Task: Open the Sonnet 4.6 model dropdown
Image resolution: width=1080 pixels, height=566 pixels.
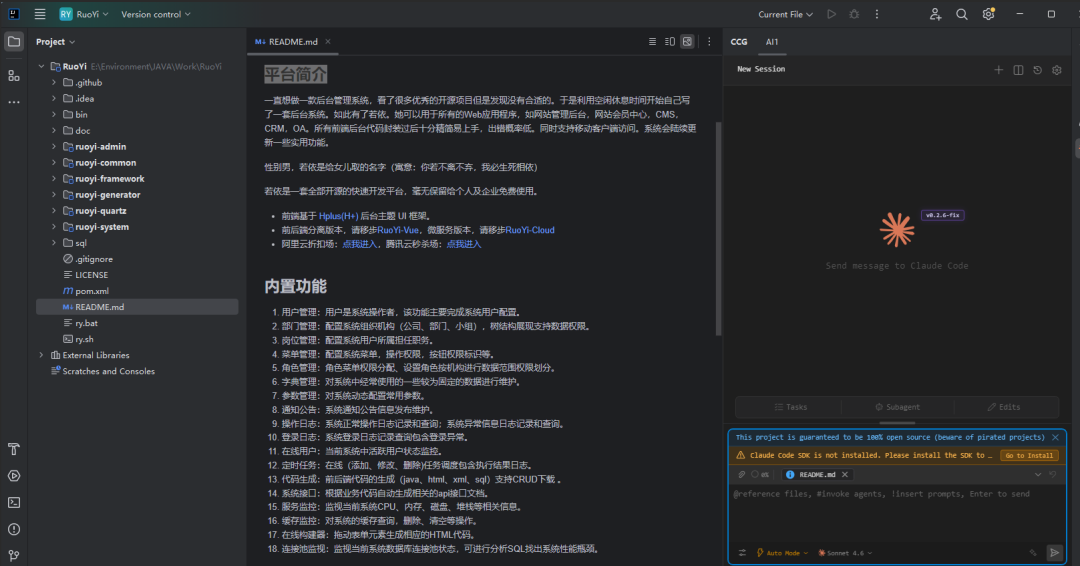Action: [845, 552]
